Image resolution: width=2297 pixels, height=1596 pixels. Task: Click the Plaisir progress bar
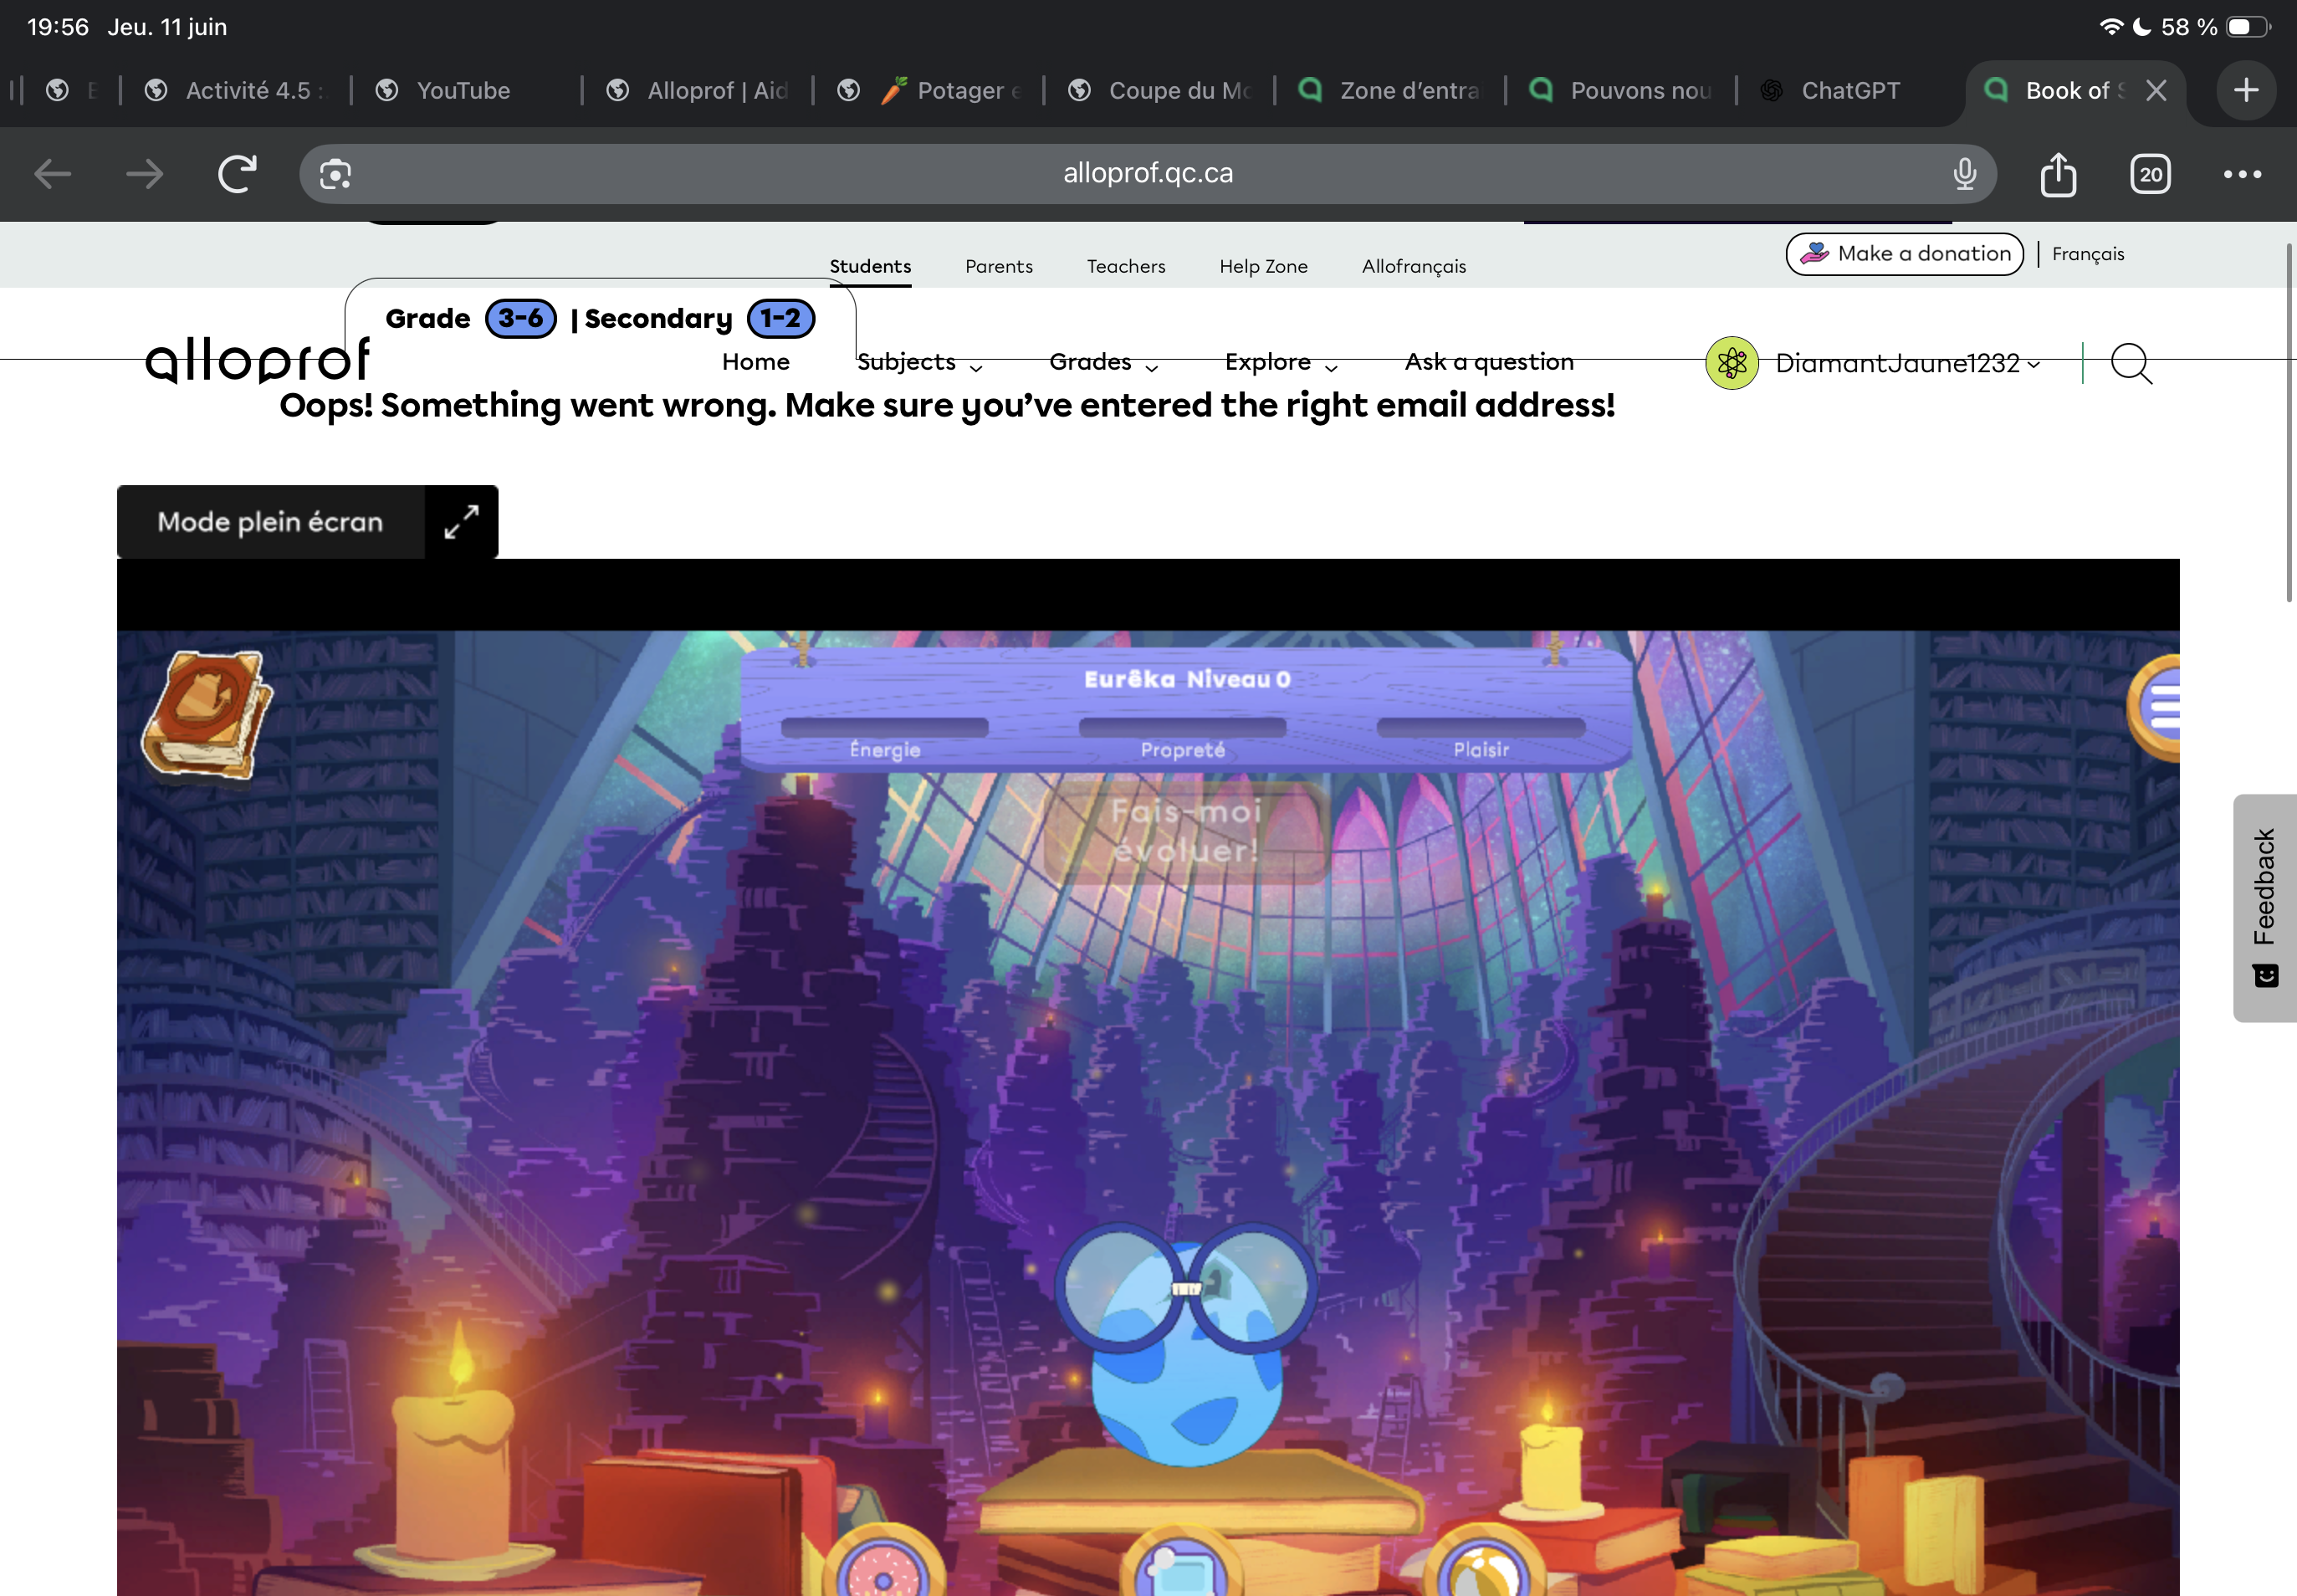pos(1481,728)
